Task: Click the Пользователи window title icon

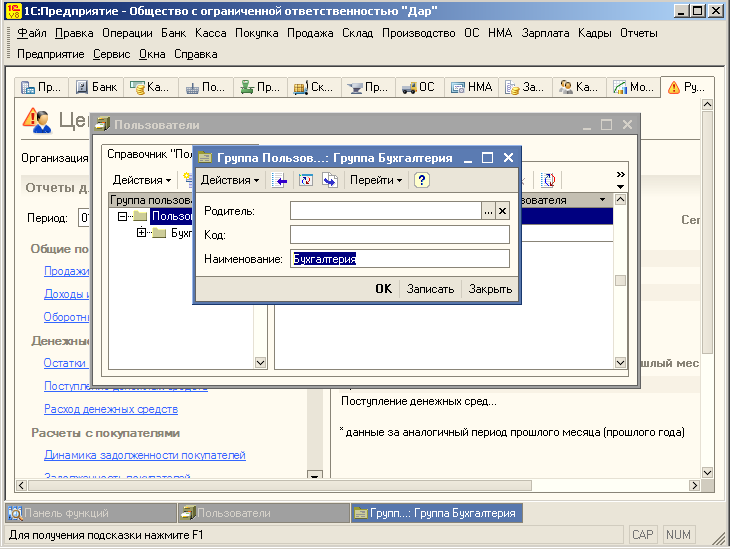Action: (x=102, y=124)
